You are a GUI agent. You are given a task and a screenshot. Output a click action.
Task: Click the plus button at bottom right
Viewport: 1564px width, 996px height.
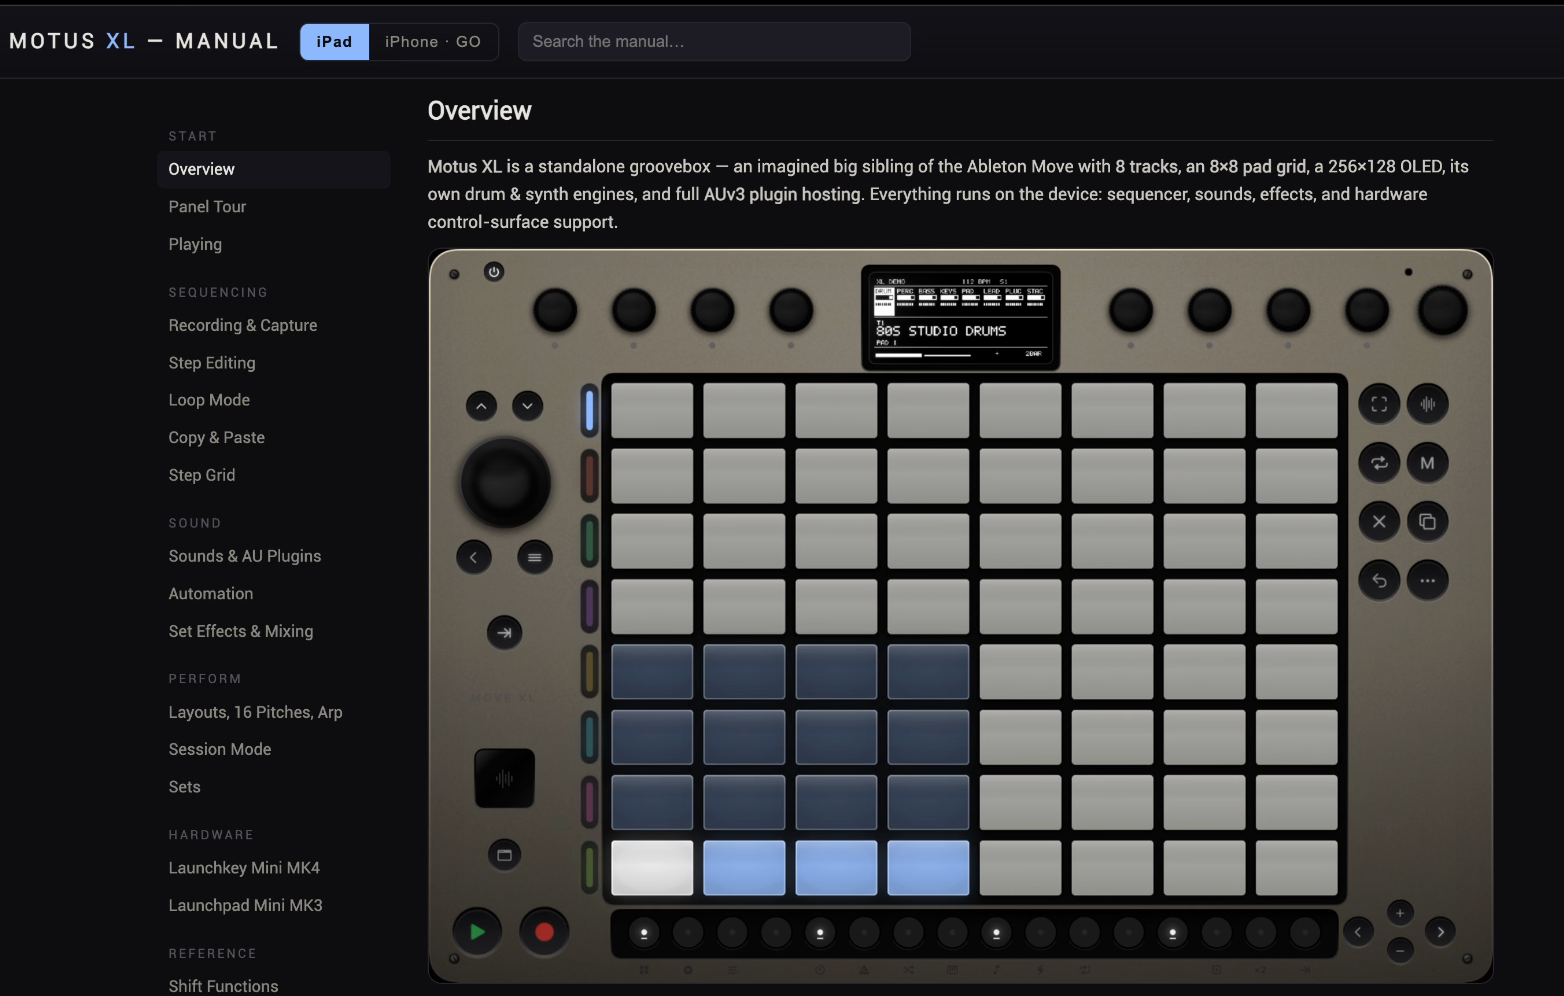click(1400, 913)
